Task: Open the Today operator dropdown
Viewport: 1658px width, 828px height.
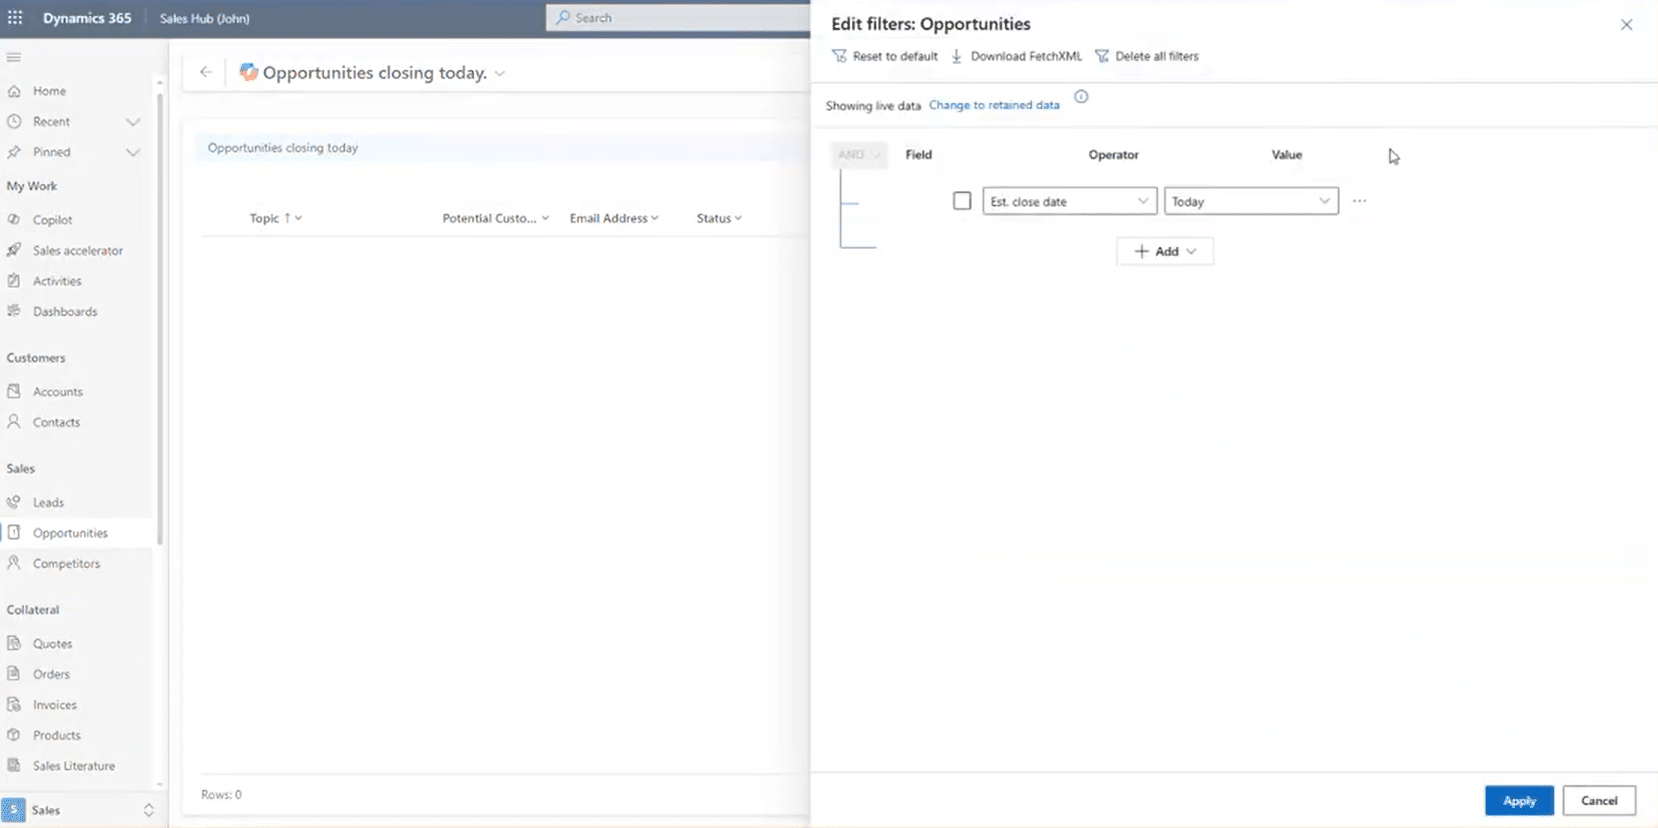Action: coord(1250,201)
